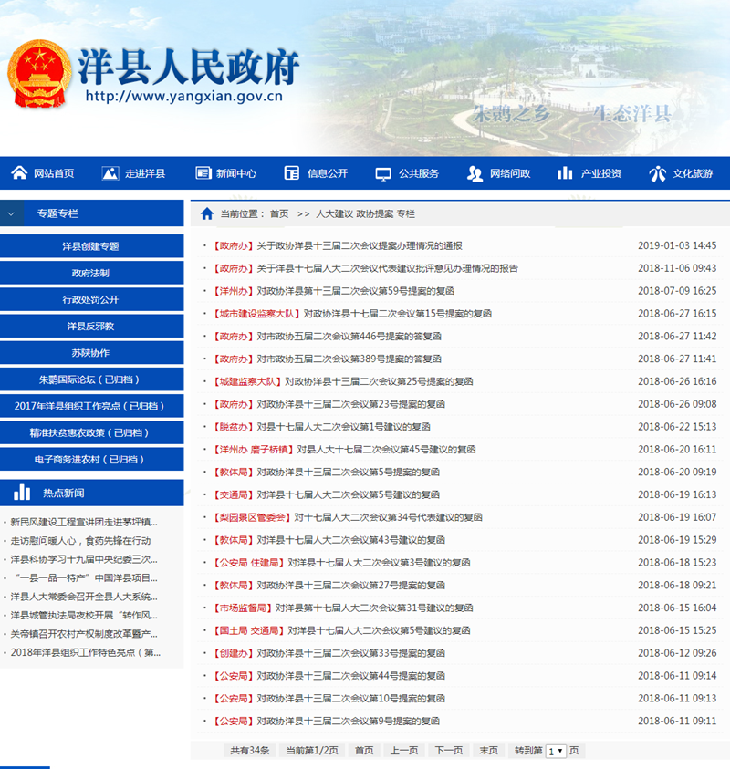Collapse the 专题专栏 sidebar chevron
730x769 pixels.
11,213
